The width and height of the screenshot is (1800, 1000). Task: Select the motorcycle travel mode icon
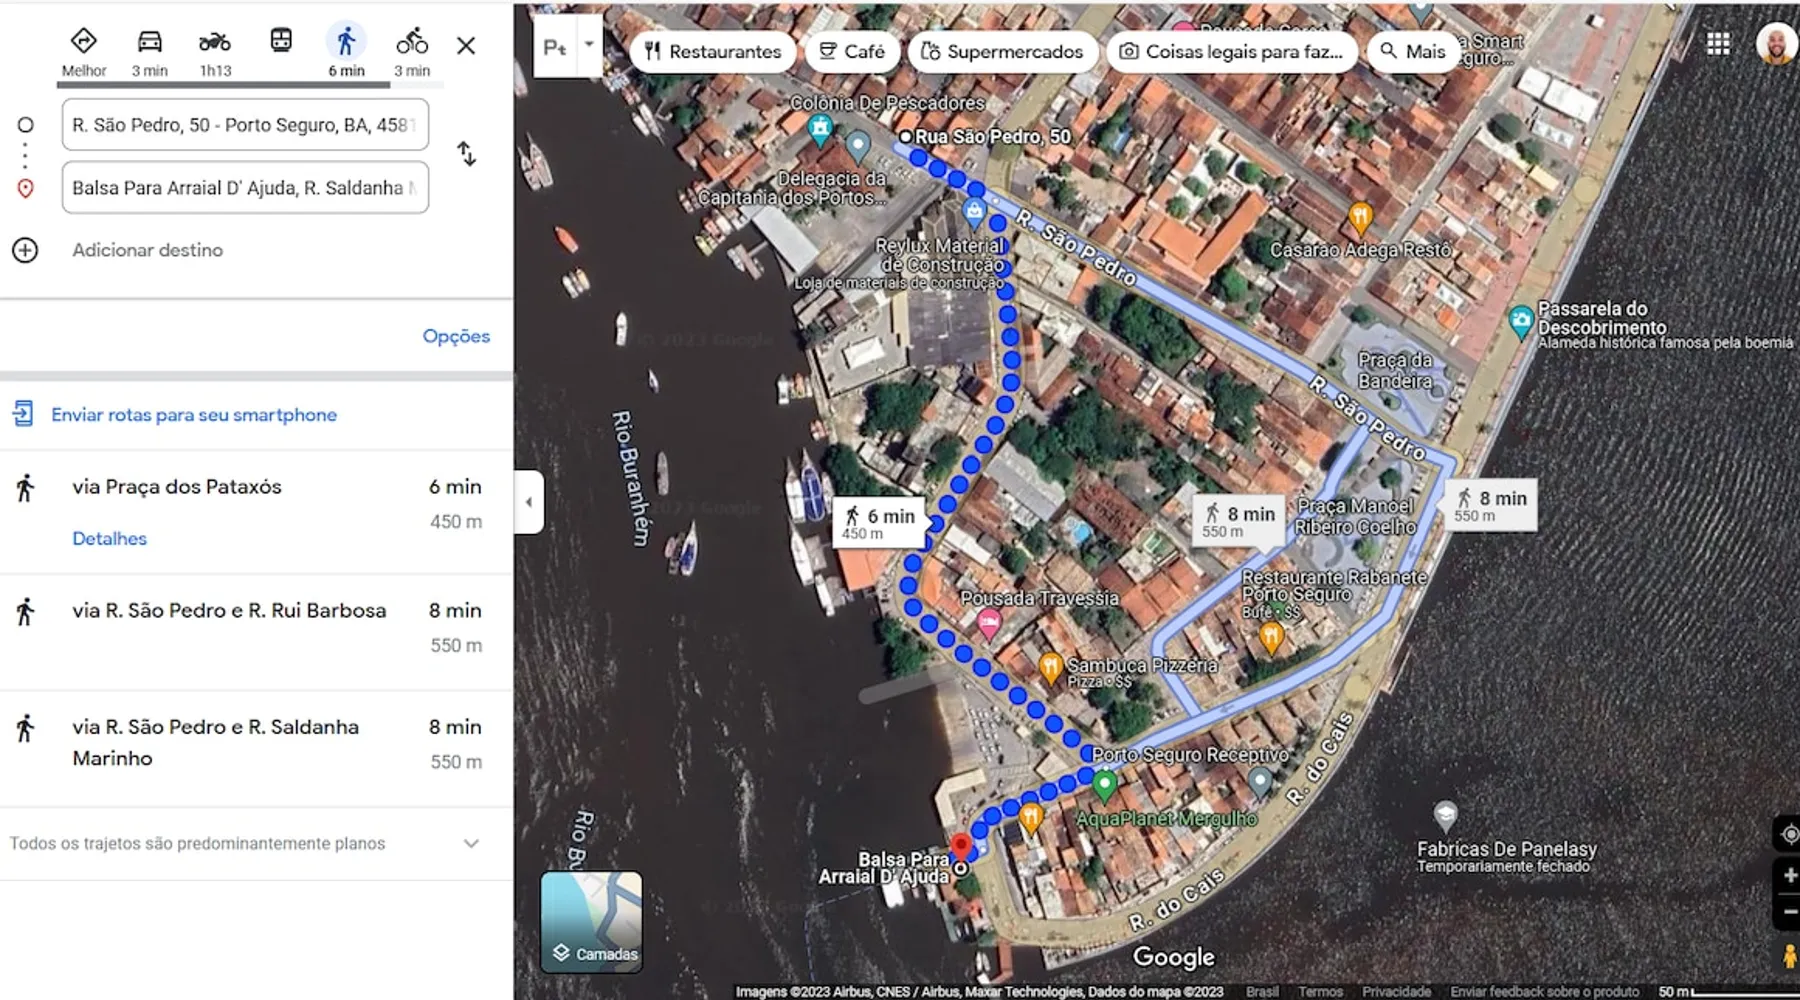(215, 42)
